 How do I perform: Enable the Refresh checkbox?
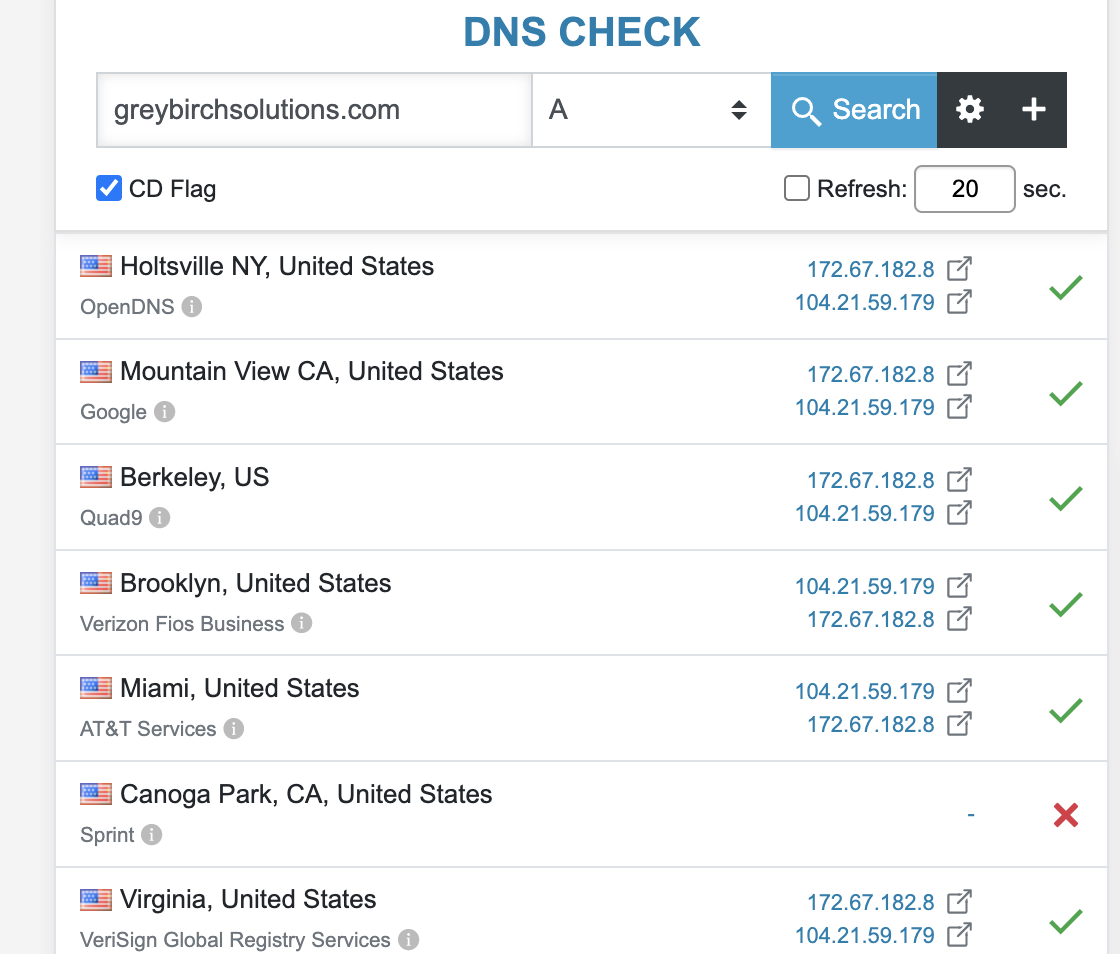tap(797, 188)
